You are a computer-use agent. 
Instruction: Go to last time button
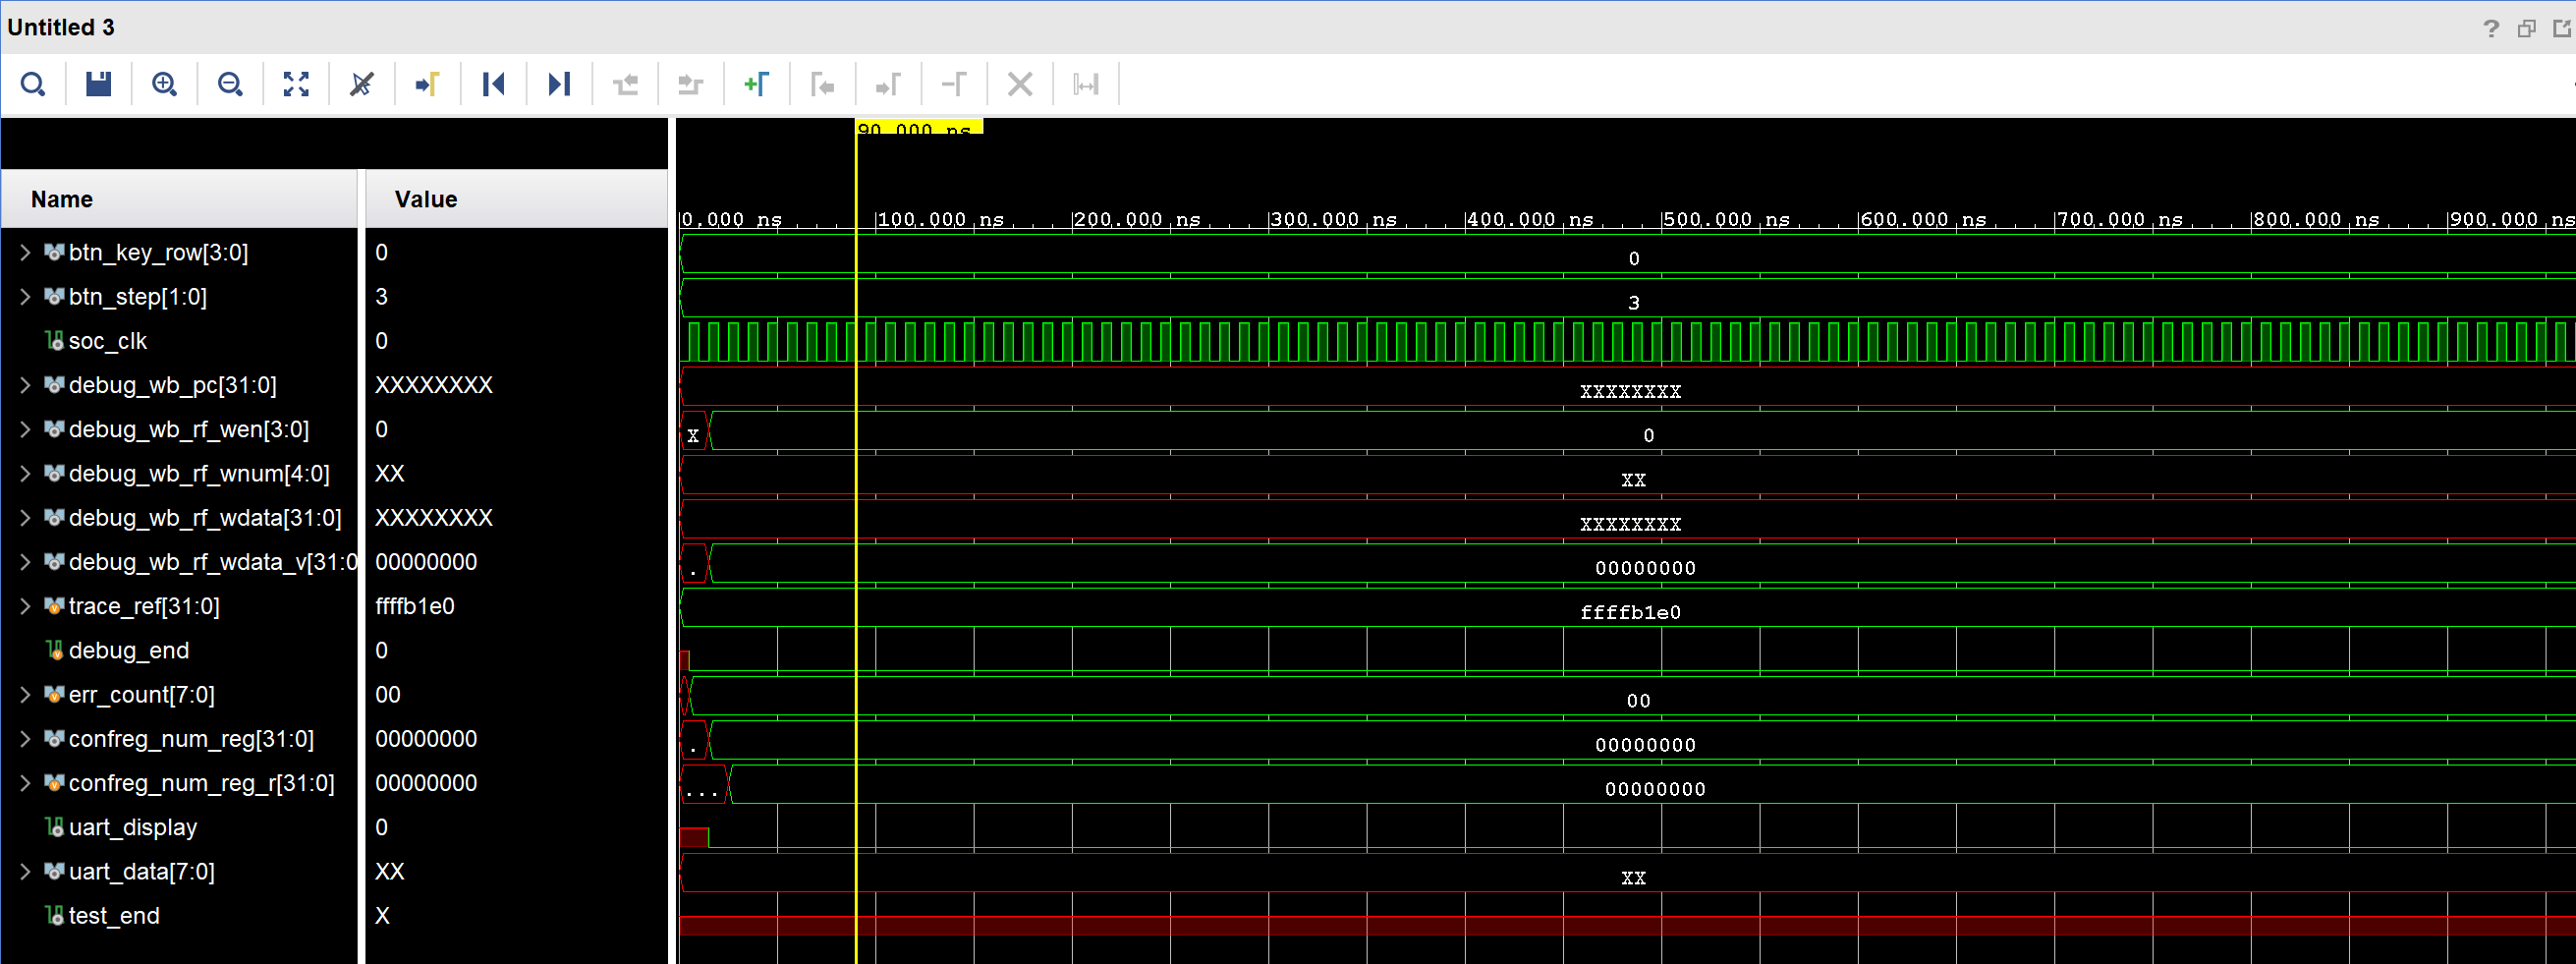tap(559, 84)
